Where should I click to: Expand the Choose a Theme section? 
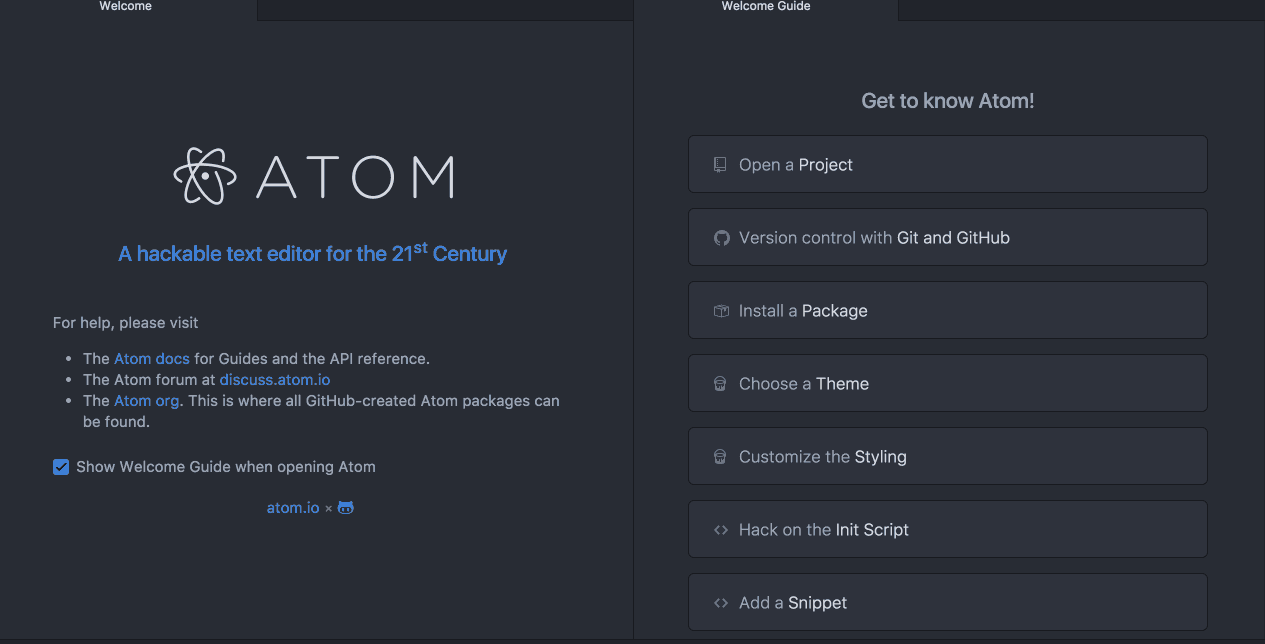pos(948,383)
